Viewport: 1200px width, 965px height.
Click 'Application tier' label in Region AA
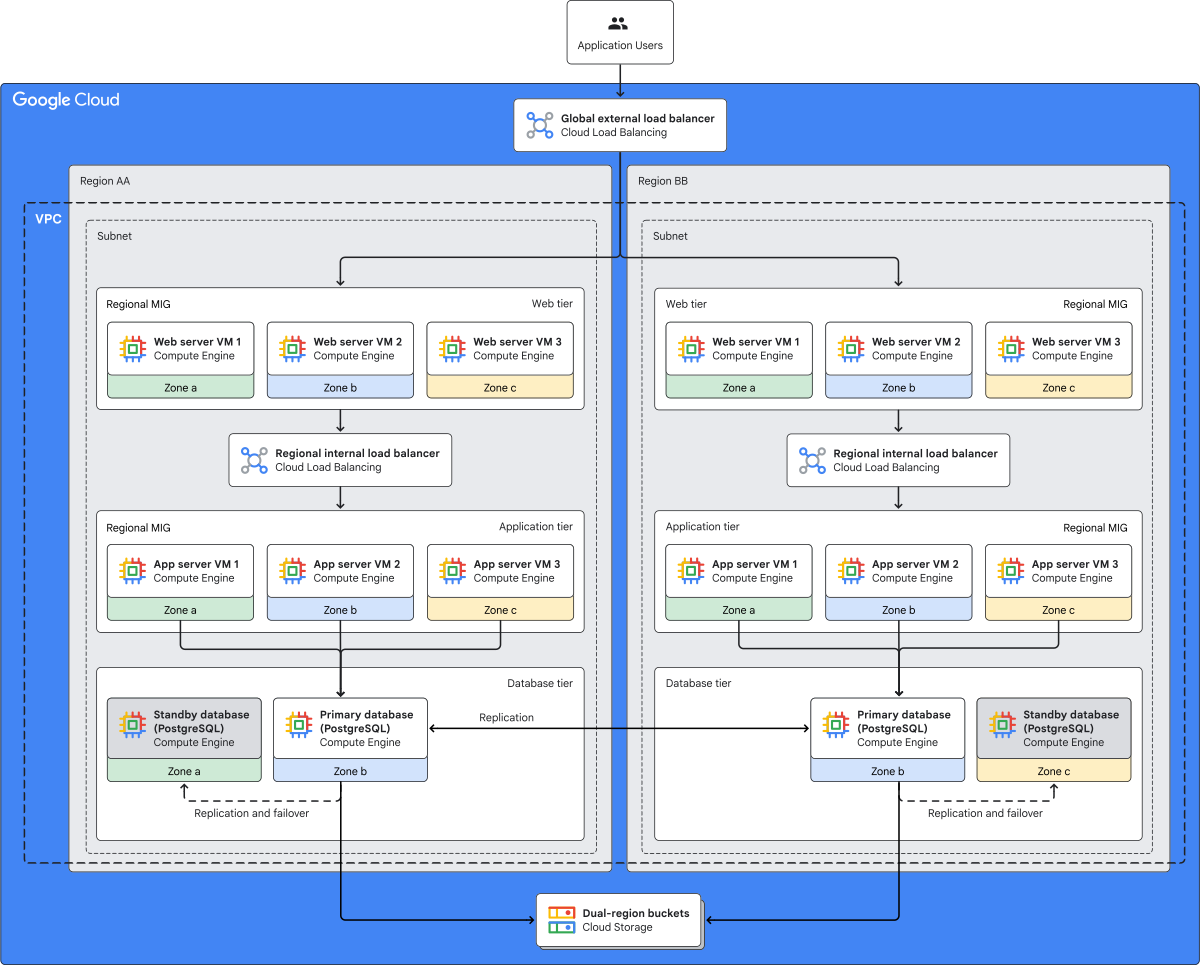[x=537, y=527]
